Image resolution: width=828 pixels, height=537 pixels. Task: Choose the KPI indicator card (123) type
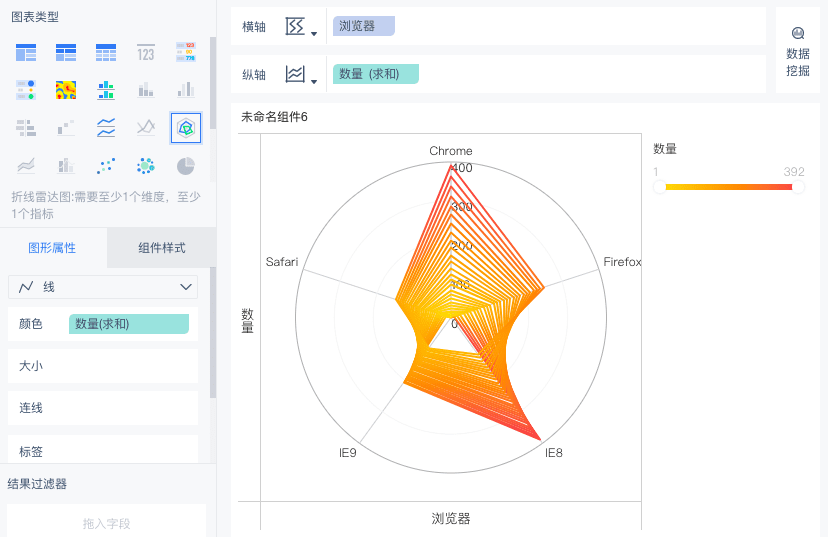[x=146, y=53]
